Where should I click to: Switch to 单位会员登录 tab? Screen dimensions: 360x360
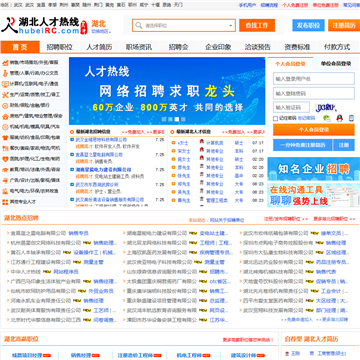336,64
